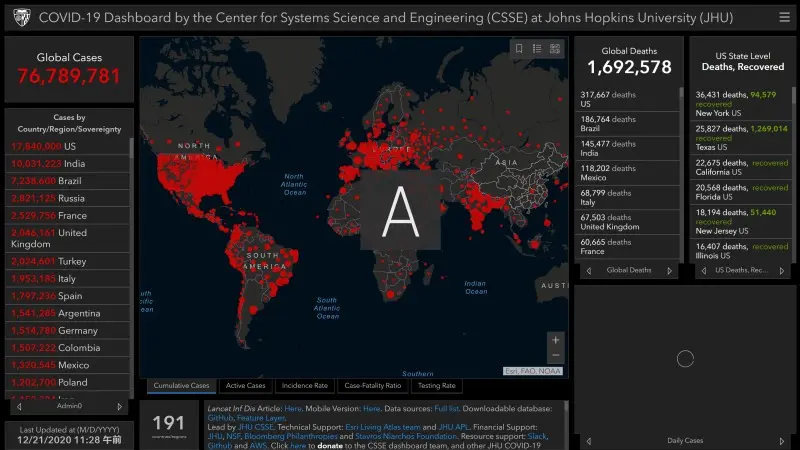Viewport: 800px width, 450px height.
Task: Open Stavros Niarchos Foundation link
Action: coord(406,436)
